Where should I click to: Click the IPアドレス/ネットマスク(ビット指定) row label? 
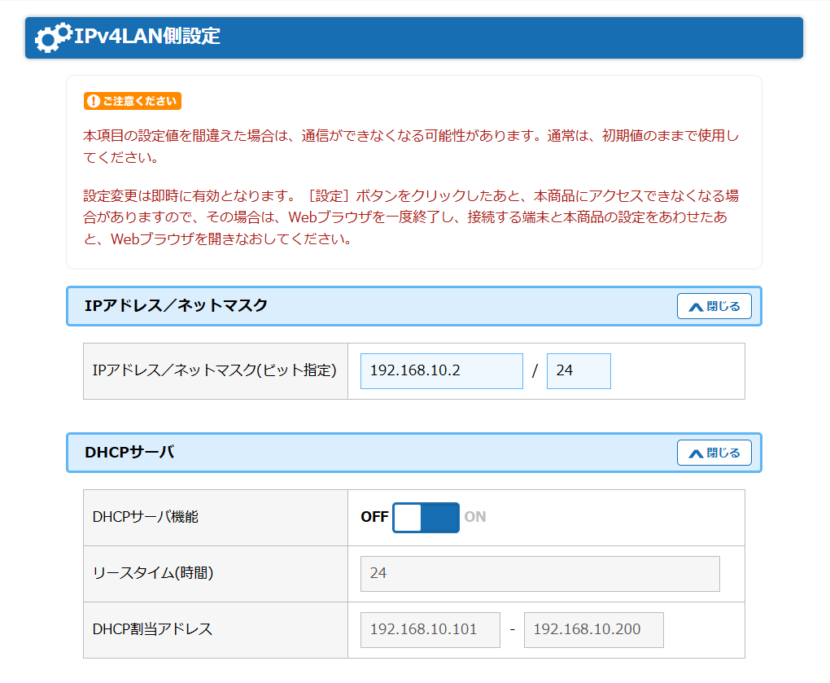214,371
